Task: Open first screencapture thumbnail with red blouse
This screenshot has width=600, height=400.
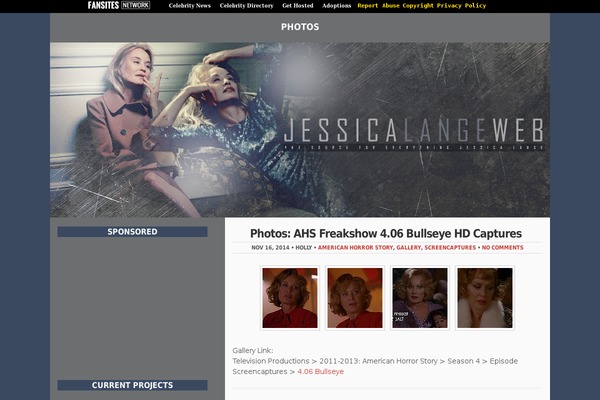Action: pyautogui.click(x=290, y=298)
